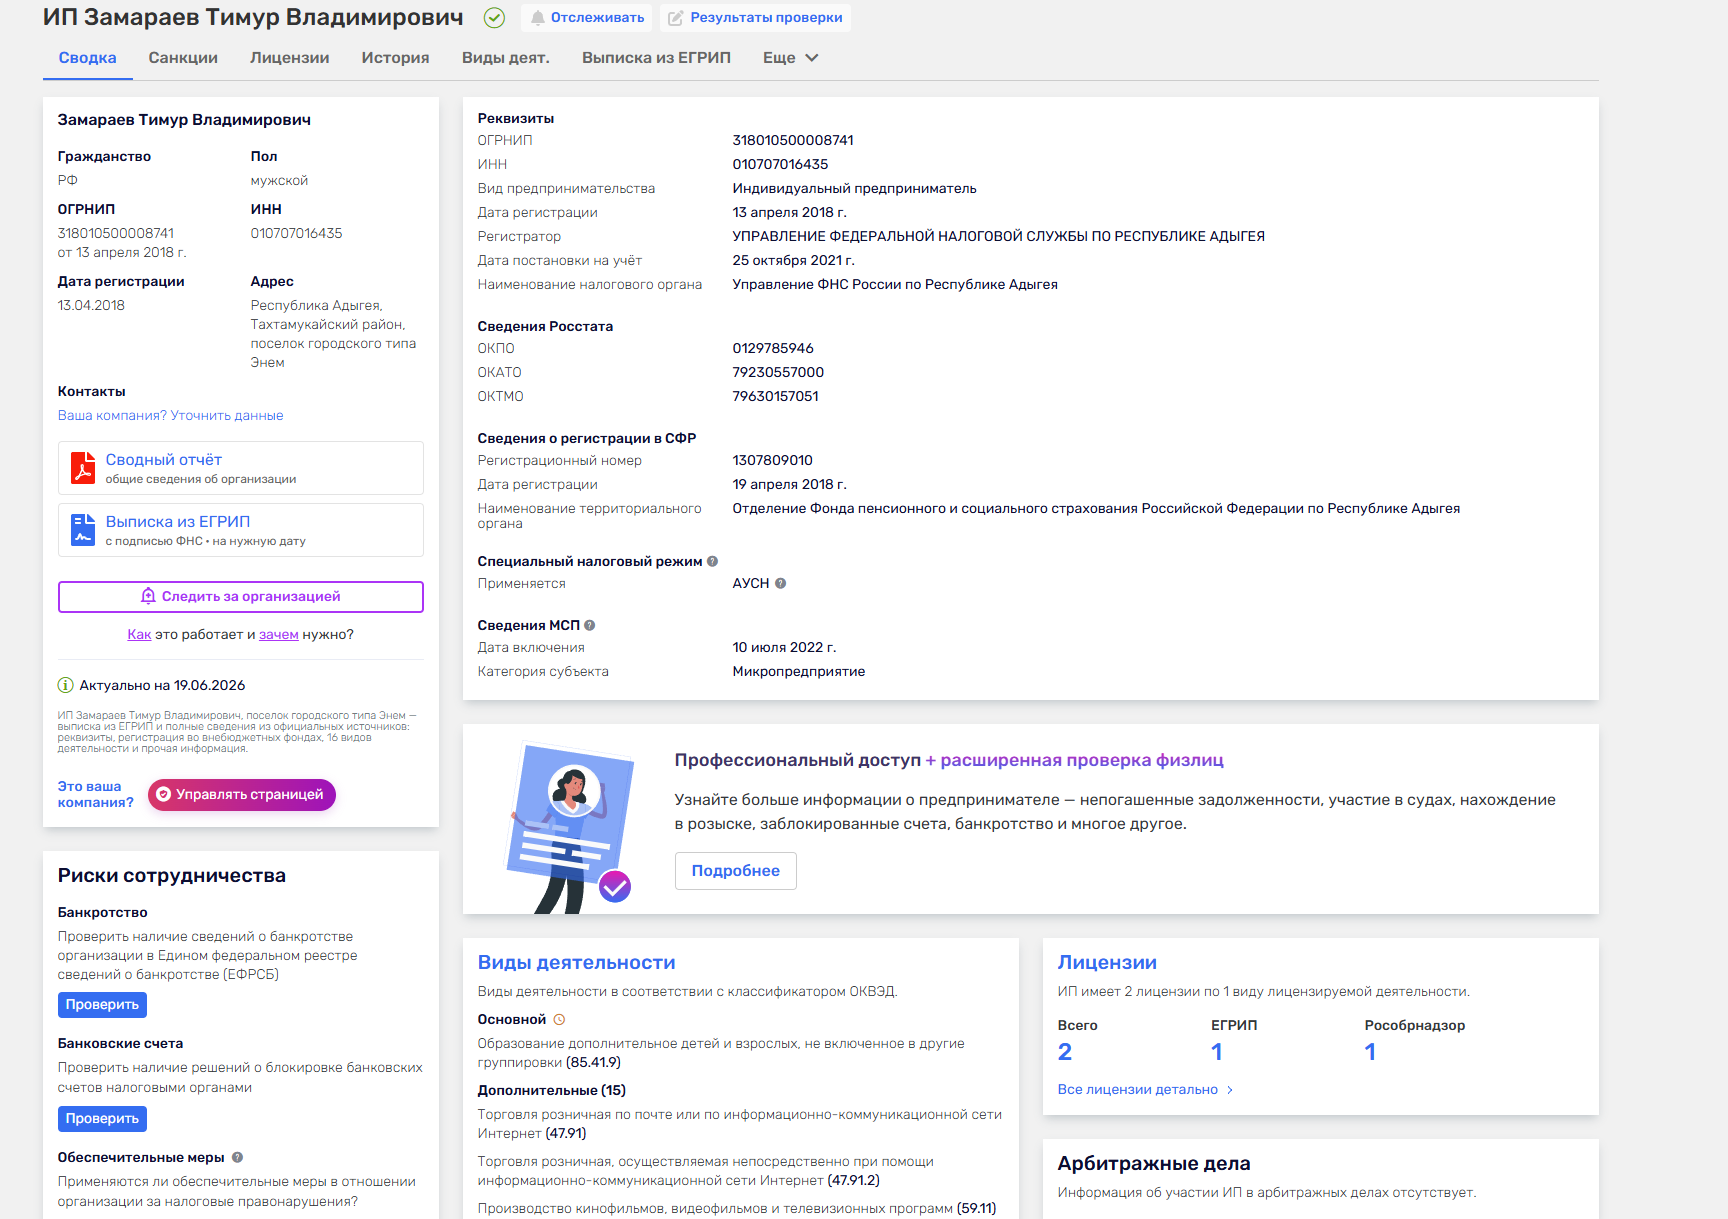Click the bell icon in the Отслеживать button

[x=538, y=18]
